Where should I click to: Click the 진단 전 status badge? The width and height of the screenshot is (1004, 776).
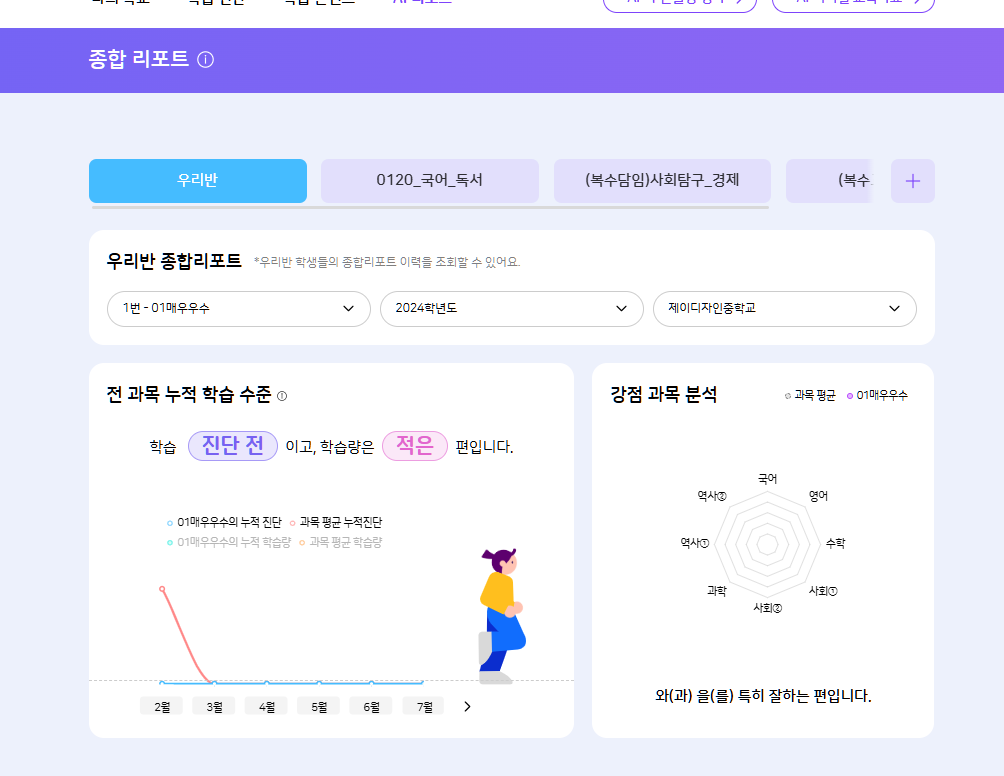[233, 446]
